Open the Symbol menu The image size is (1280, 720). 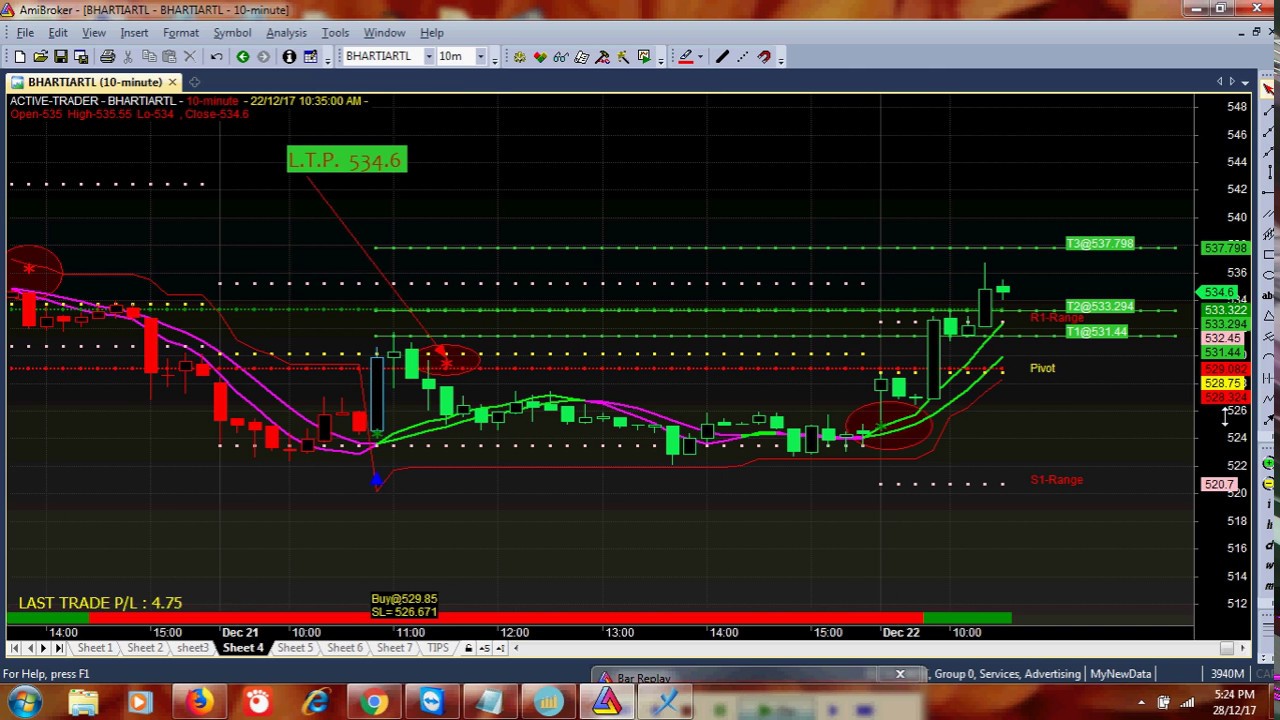tap(232, 33)
